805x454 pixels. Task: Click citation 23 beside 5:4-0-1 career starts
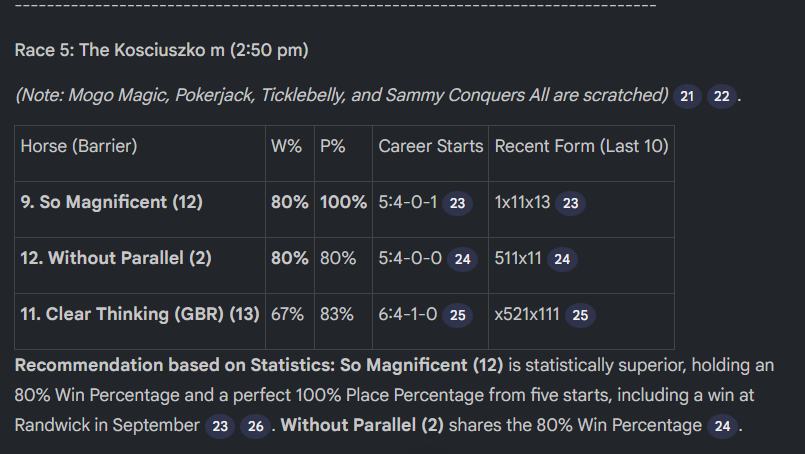(x=457, y=203)
